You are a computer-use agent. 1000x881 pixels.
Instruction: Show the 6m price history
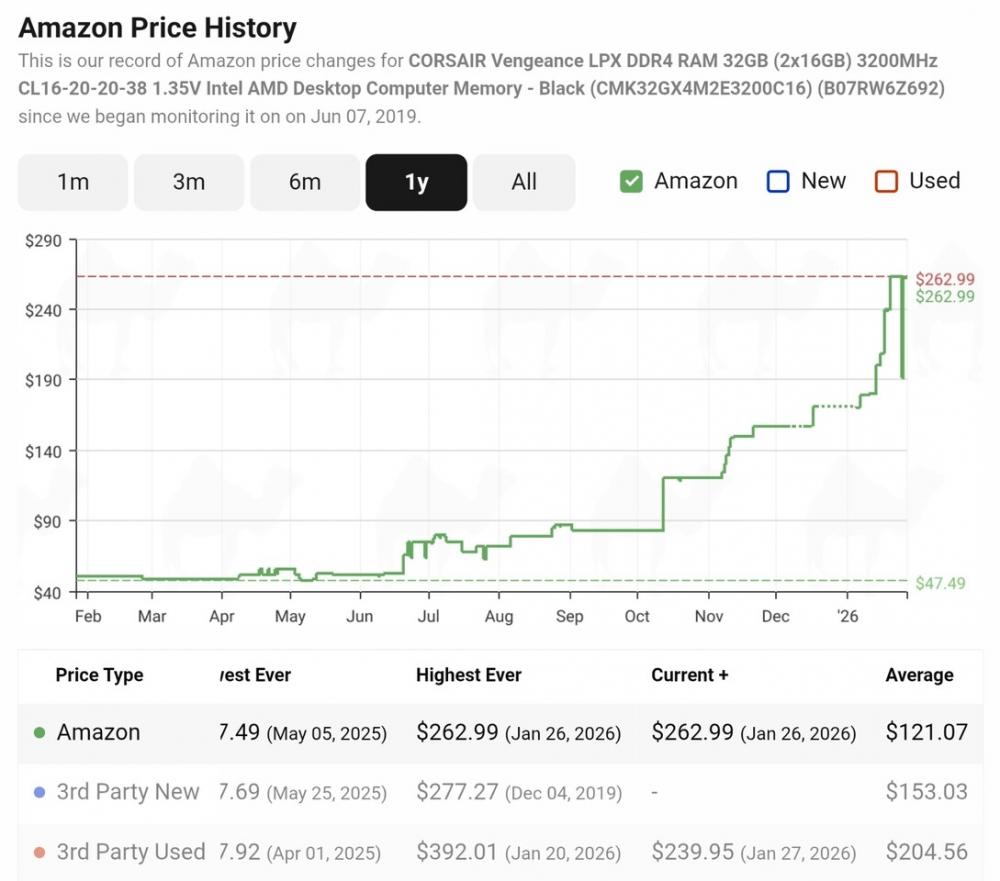(305, 182)
